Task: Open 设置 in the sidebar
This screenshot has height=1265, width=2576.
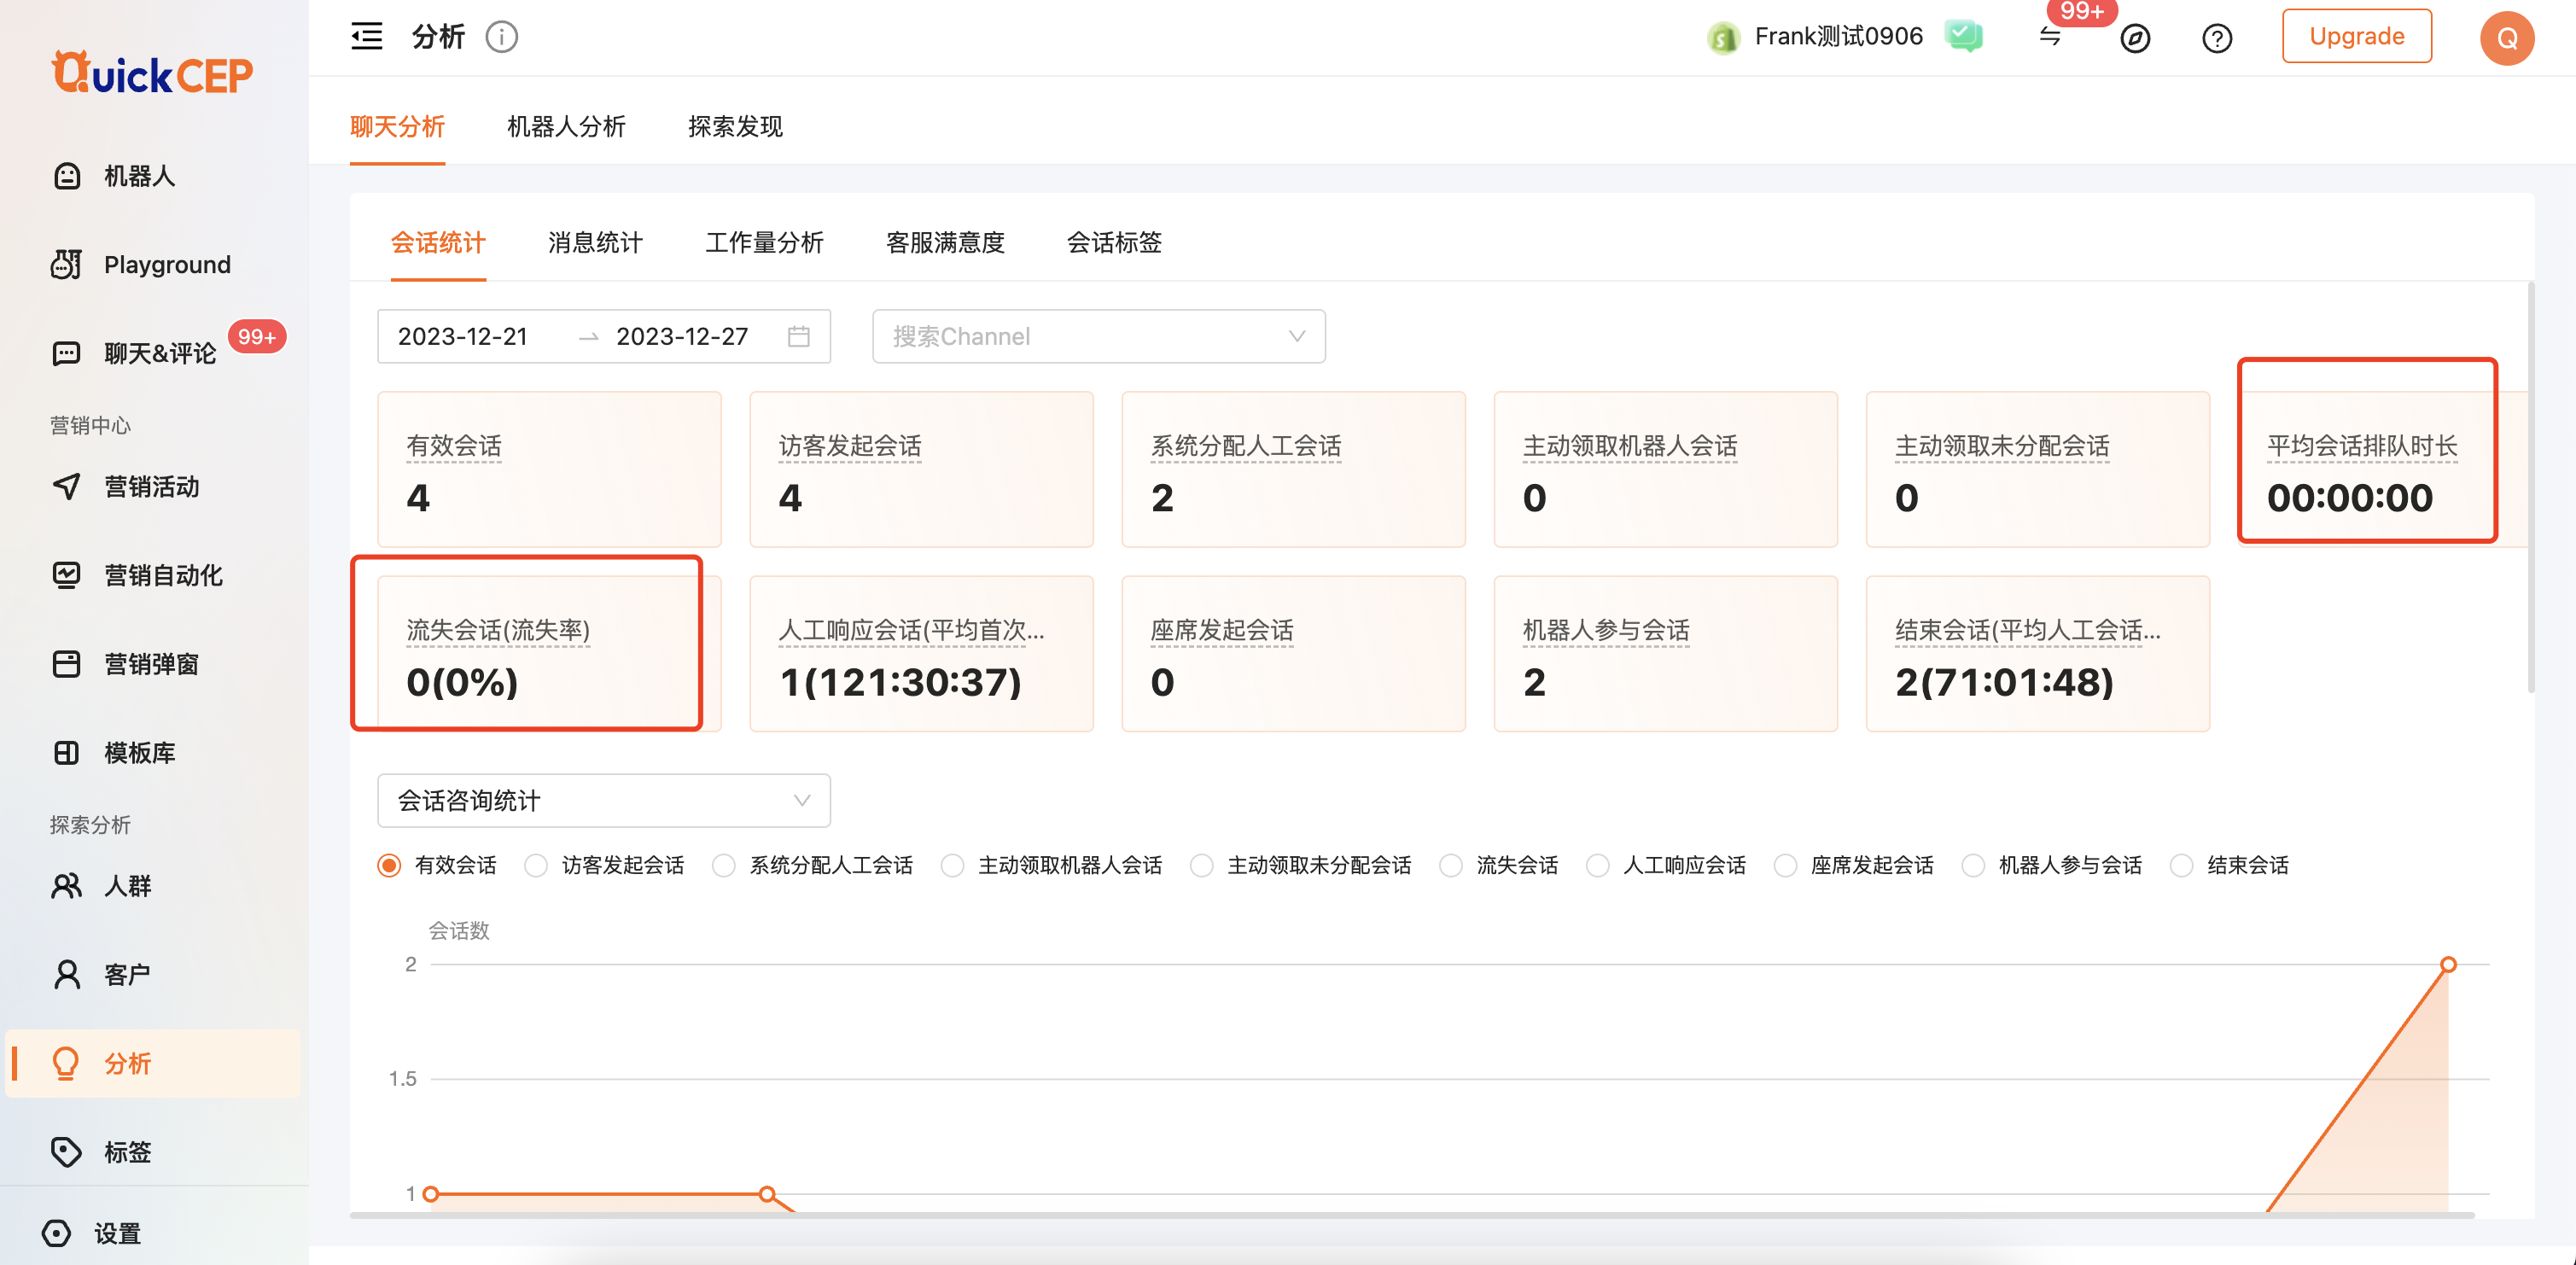Action: click(x=117, y=1233)
